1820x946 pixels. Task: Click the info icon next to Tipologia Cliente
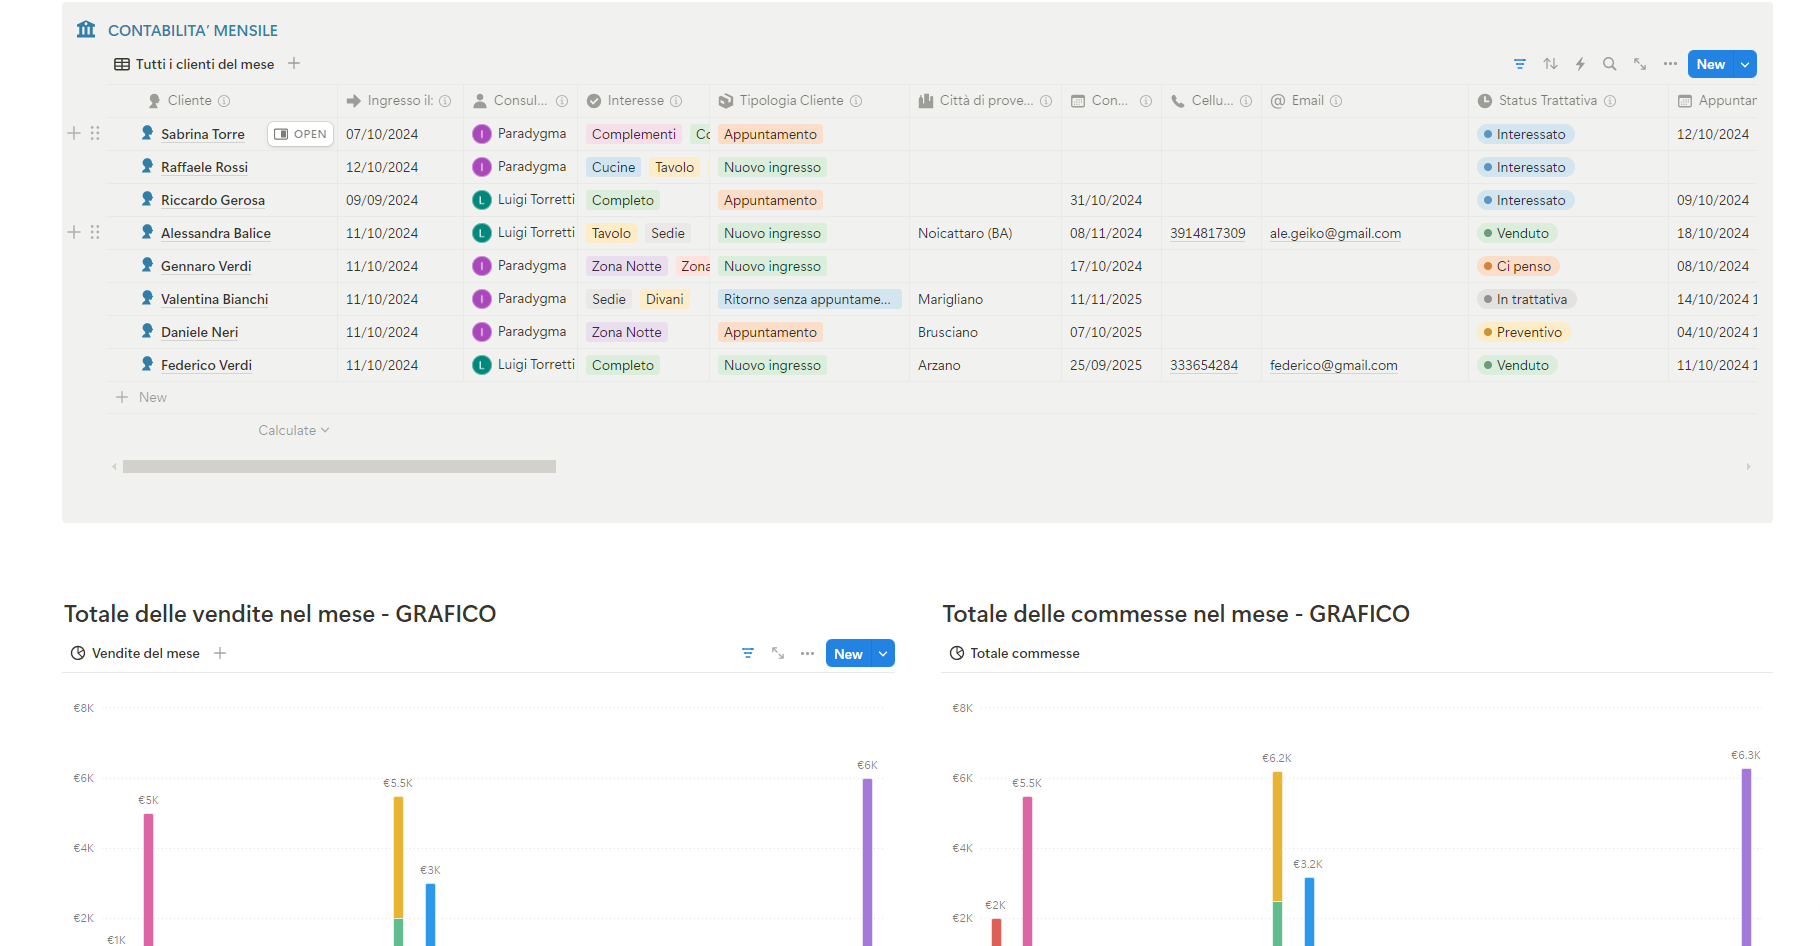pos(856,101)
